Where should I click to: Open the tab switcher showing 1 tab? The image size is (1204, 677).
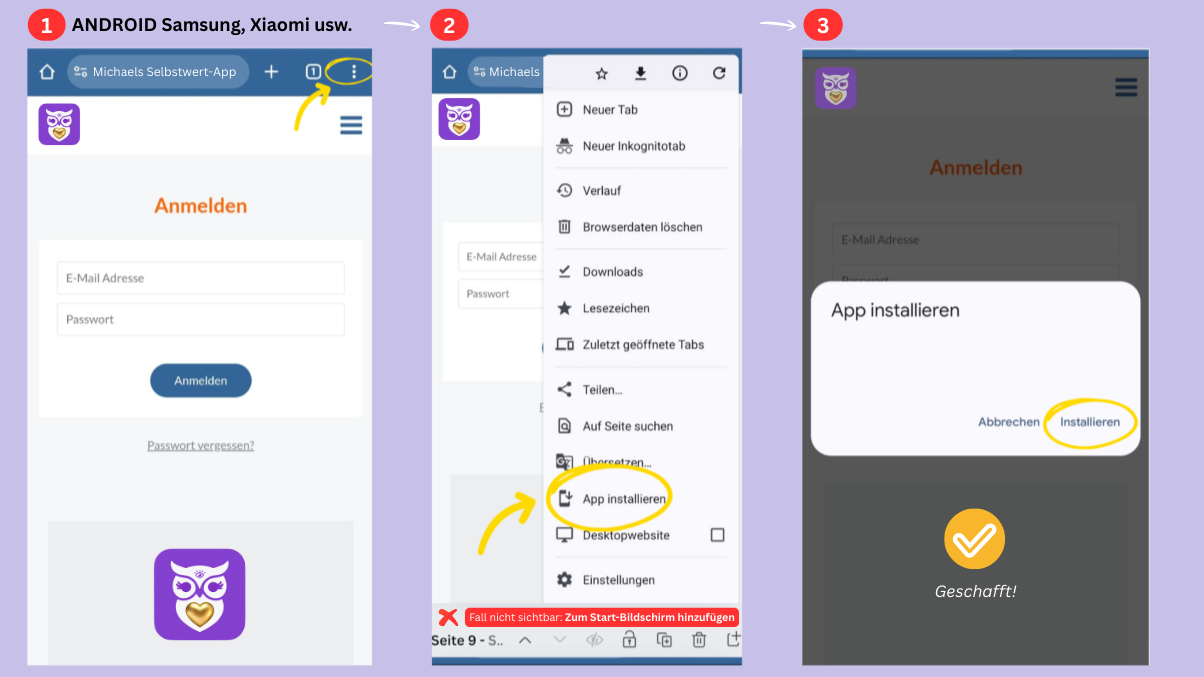(x=313, y=72)
